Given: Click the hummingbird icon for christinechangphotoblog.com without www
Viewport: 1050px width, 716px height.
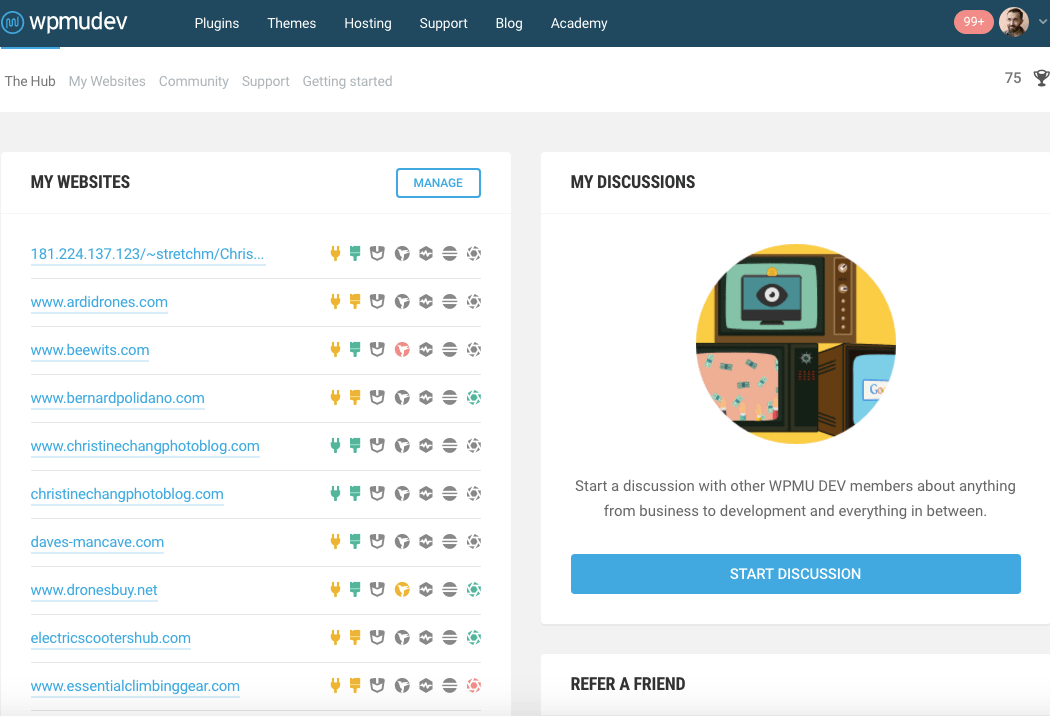Looking at the screenshot, I should coord(402,494).
